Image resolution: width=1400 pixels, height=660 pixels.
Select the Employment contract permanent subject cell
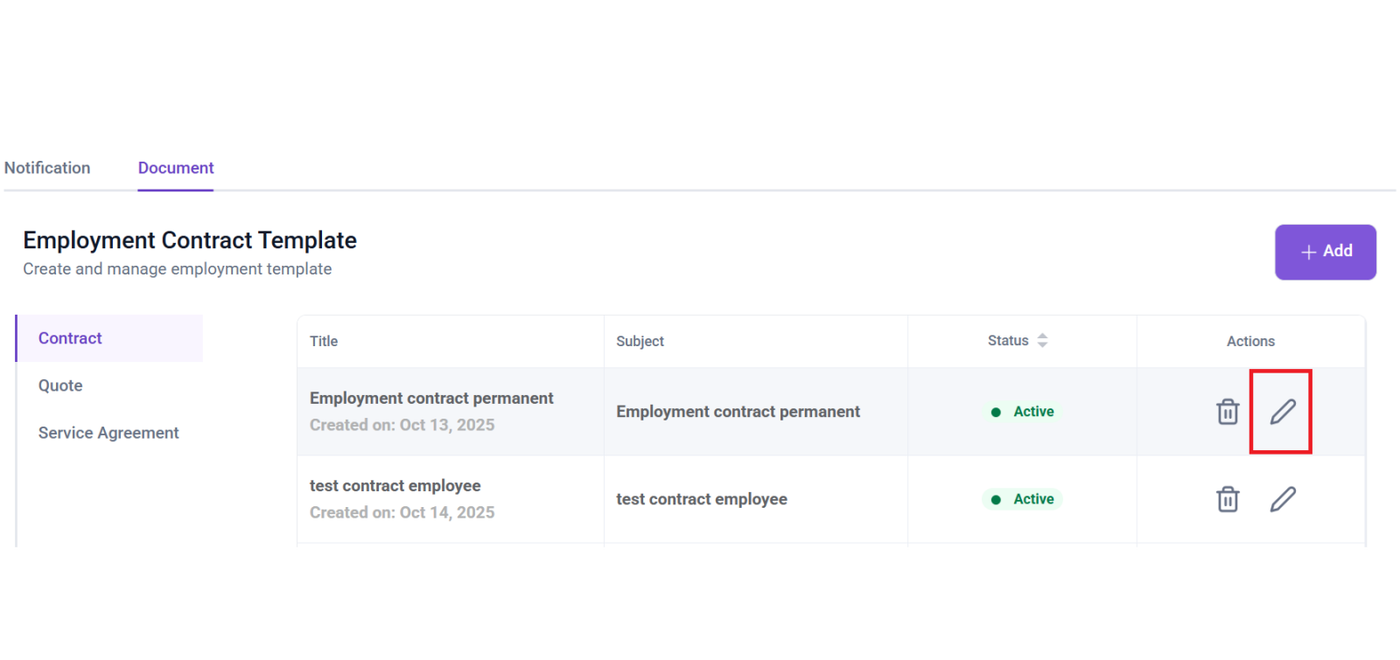[738, 412]
